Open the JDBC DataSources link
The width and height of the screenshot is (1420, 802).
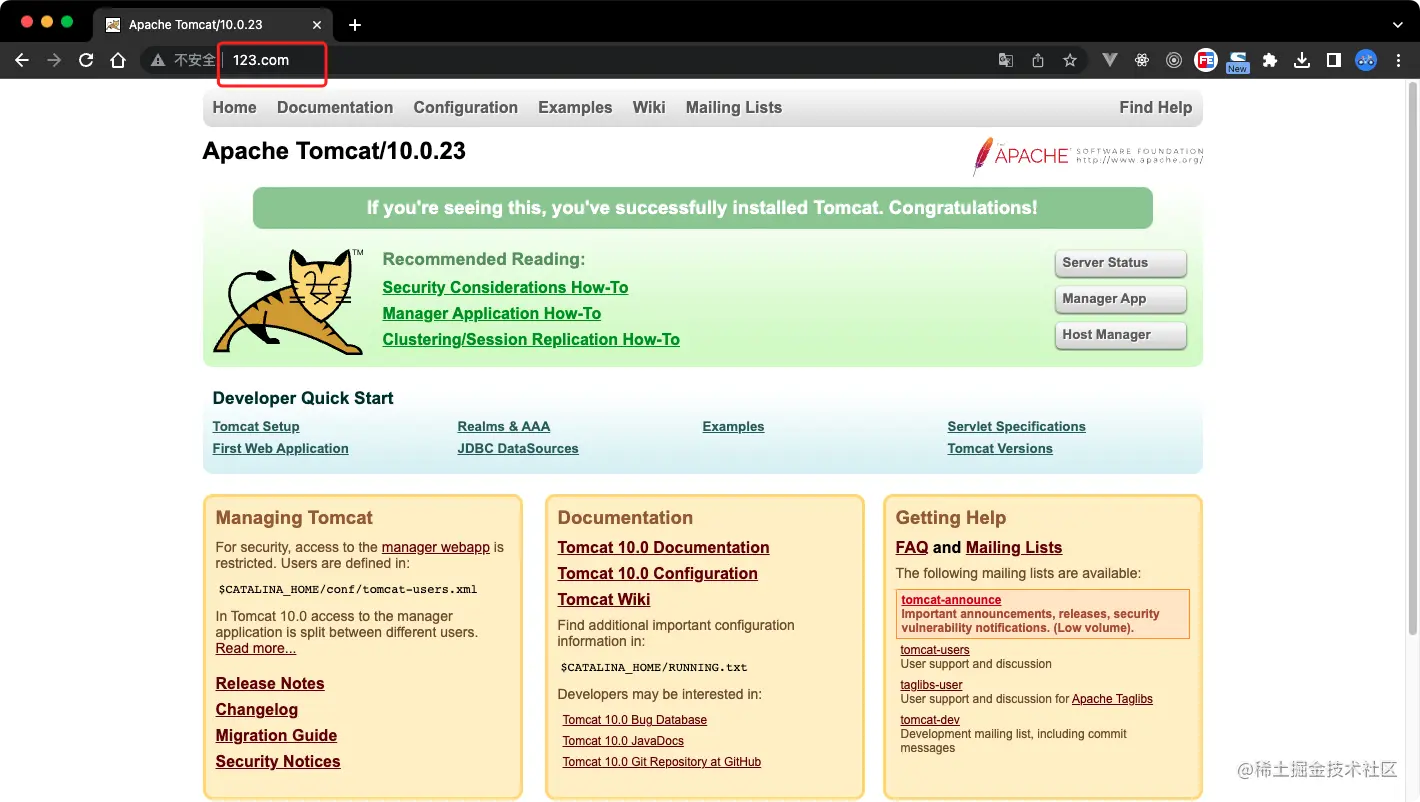point(518,448)
